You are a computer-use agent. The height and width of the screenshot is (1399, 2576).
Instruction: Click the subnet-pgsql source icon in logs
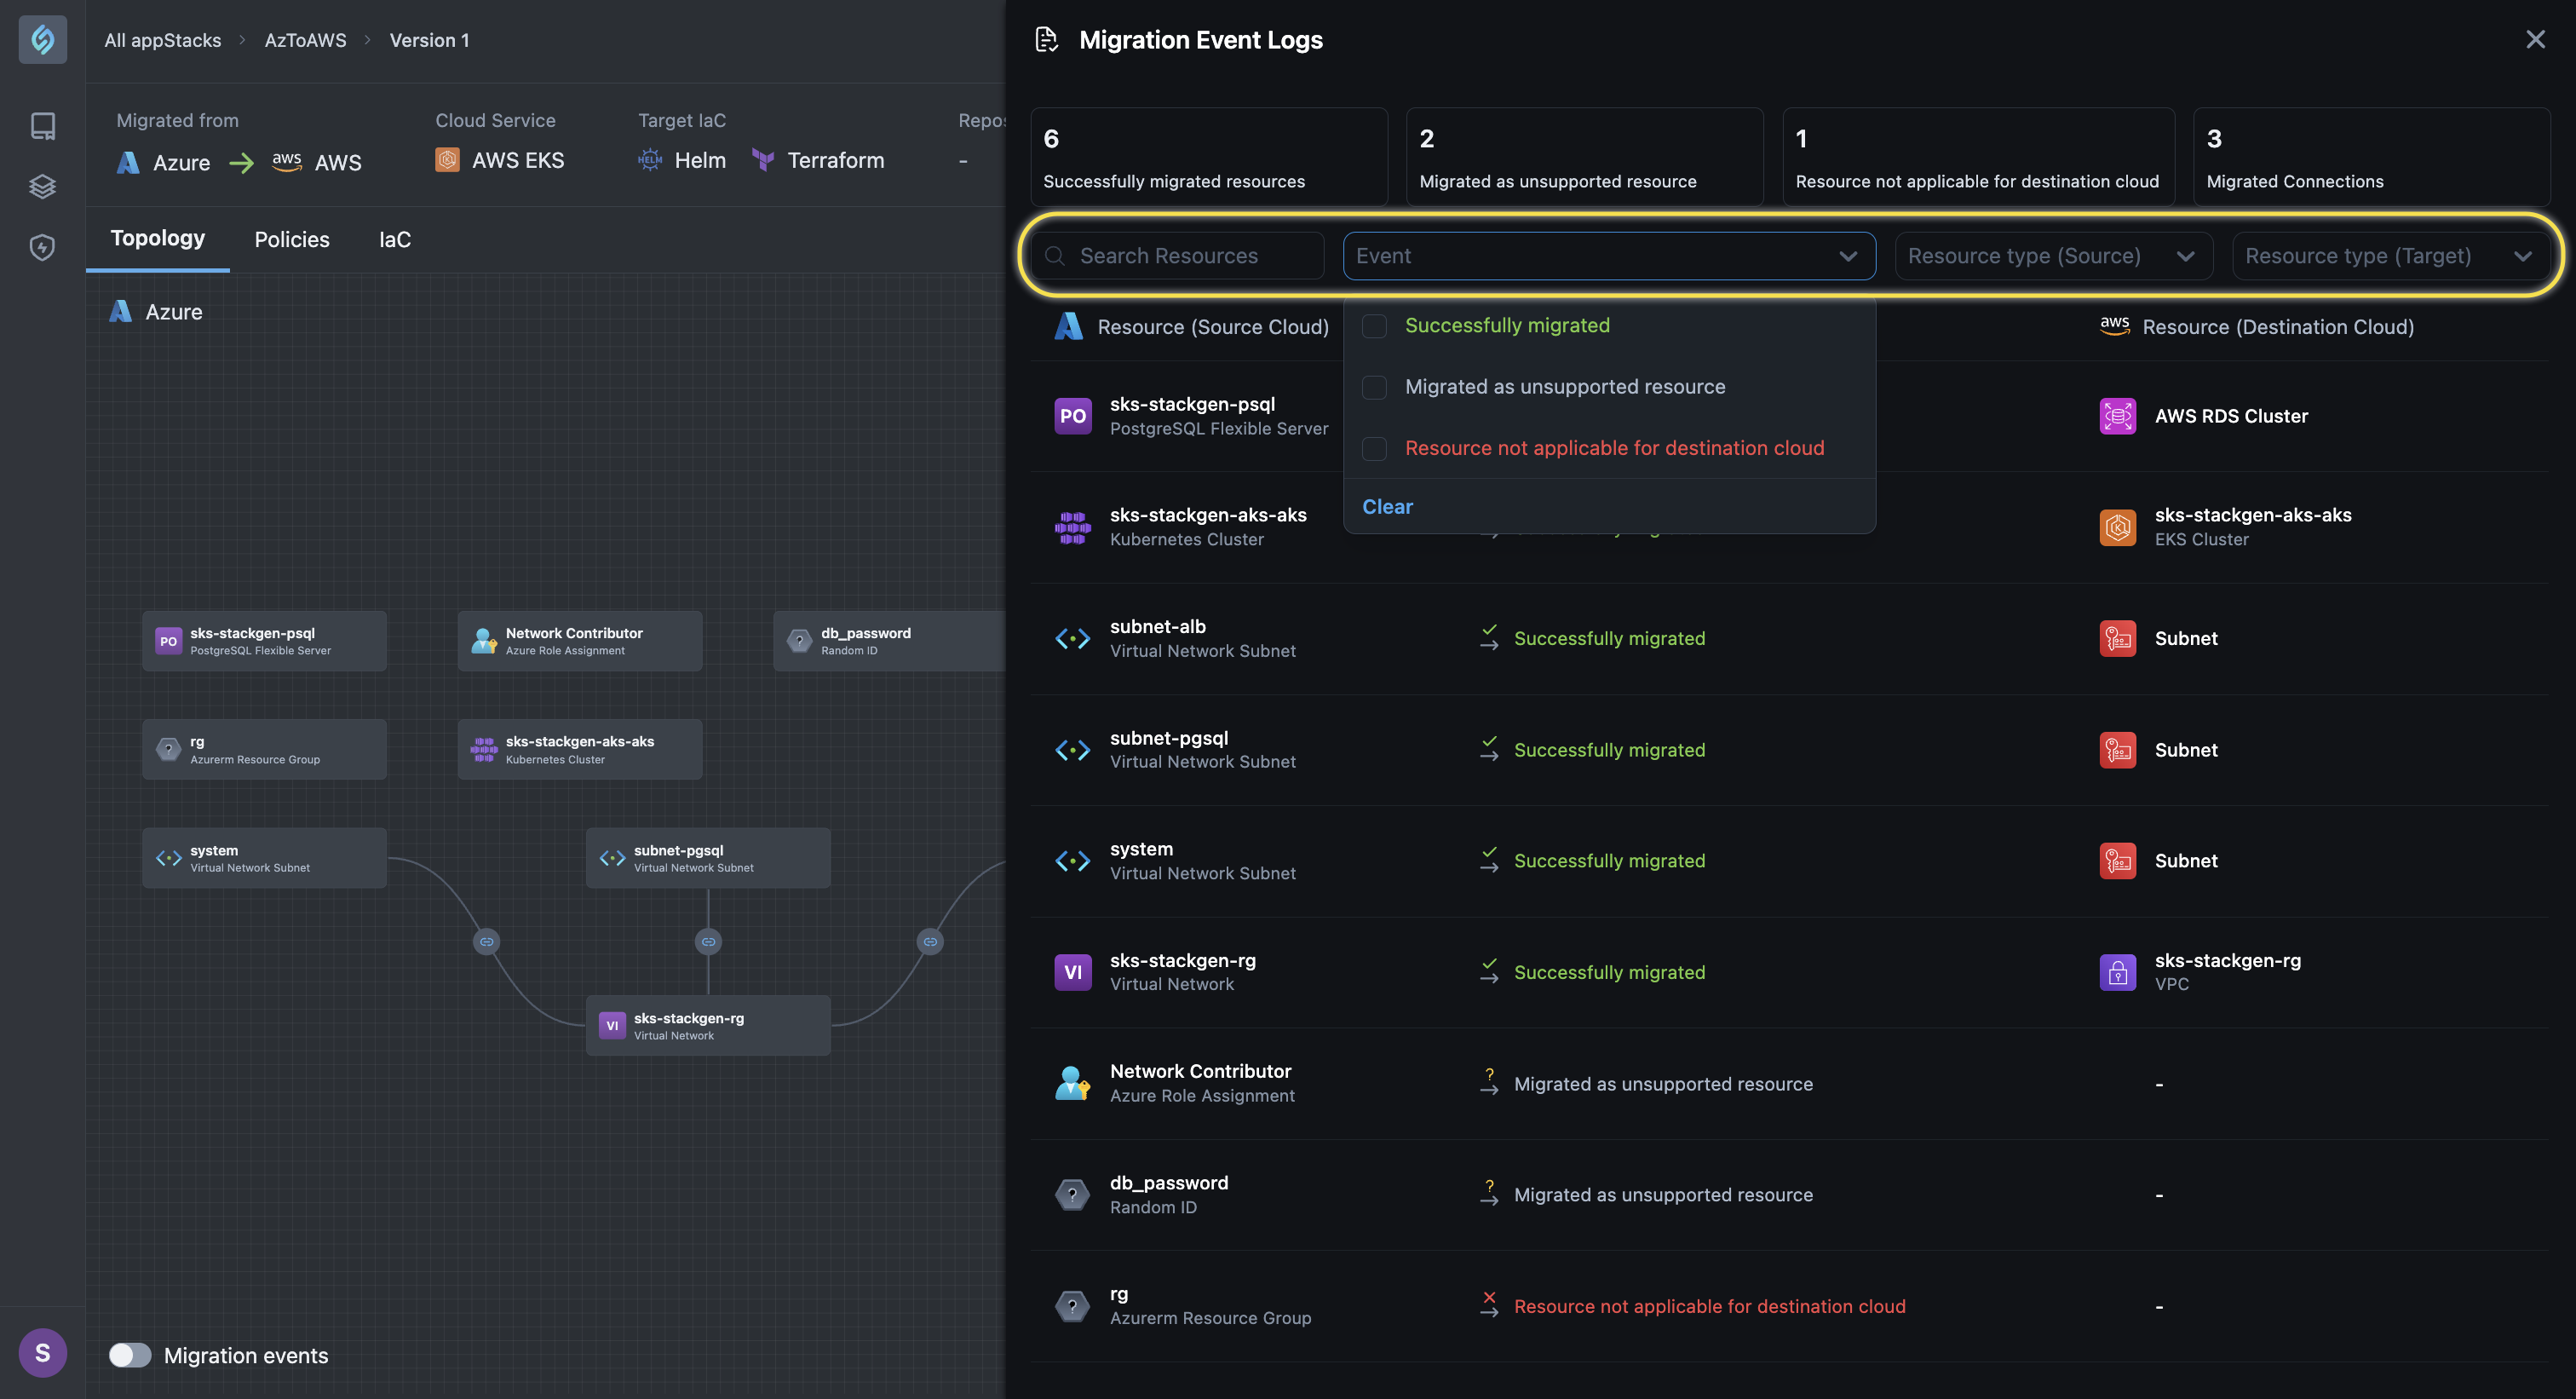coord(1072,750)
